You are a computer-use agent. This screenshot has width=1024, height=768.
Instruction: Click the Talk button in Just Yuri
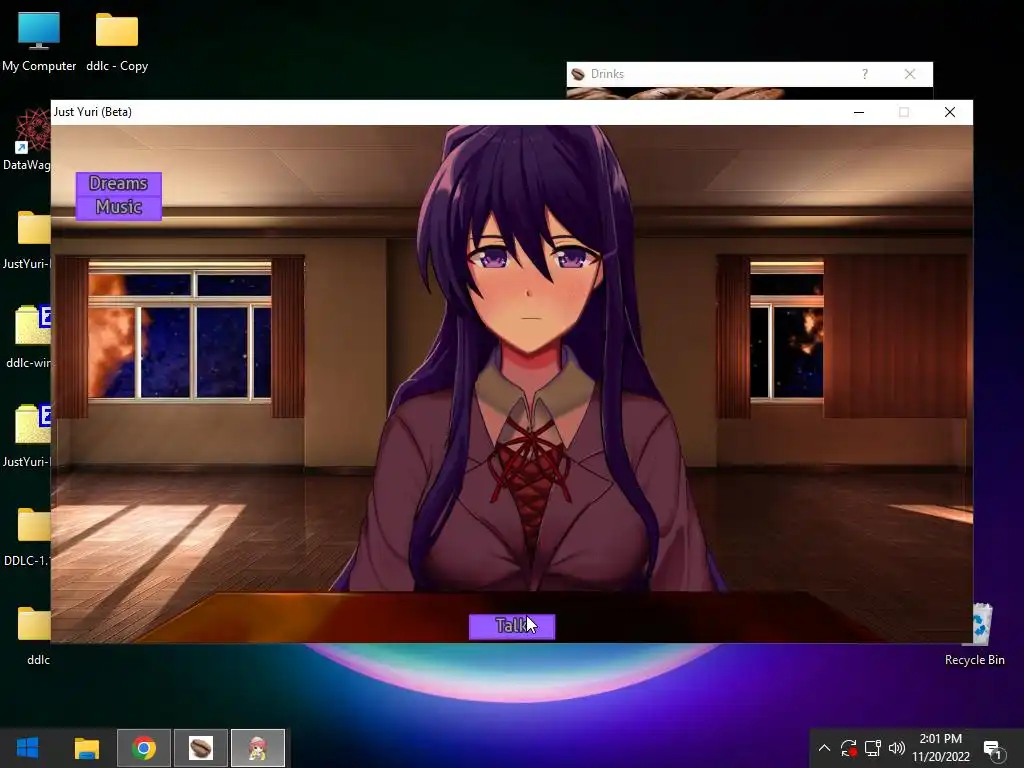512,626
